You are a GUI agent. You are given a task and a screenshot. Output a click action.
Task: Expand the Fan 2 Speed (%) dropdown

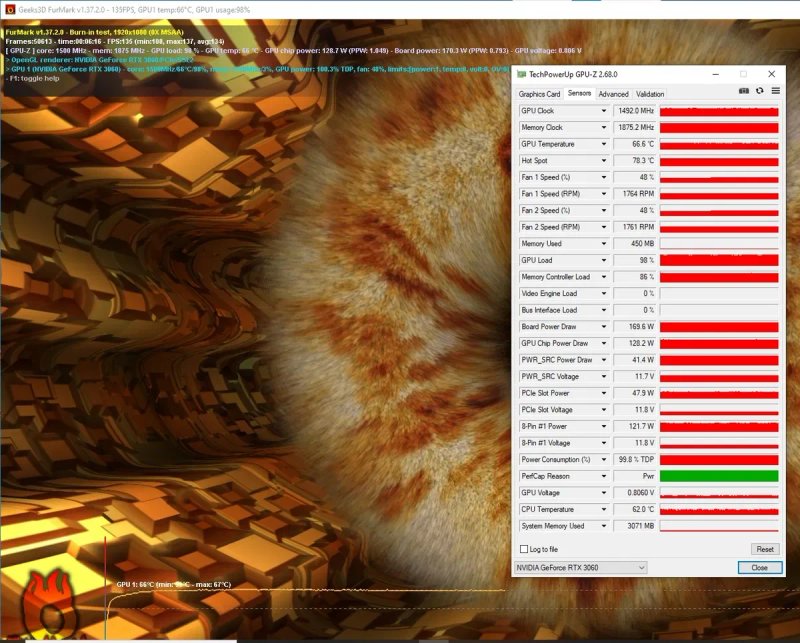pyautogui.click(x=604, y=210)
